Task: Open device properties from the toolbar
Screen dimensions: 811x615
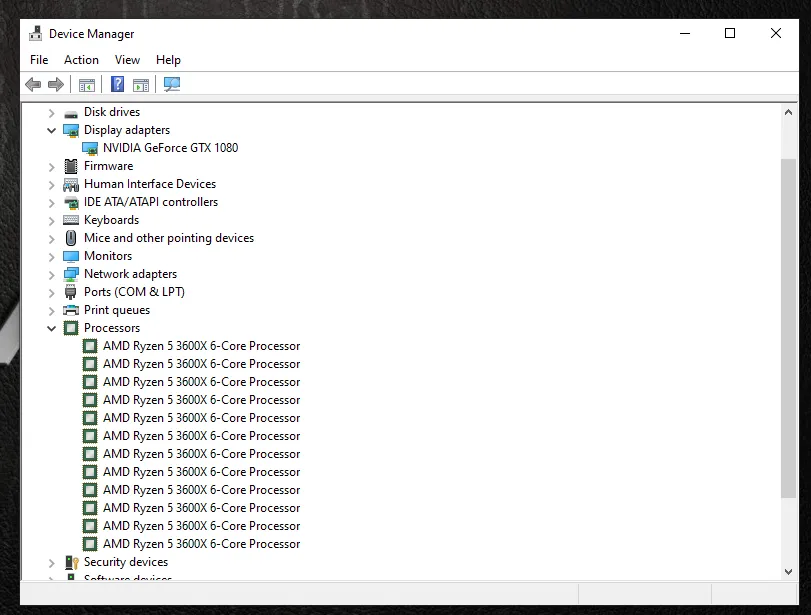Action: [x=141, y=84]
